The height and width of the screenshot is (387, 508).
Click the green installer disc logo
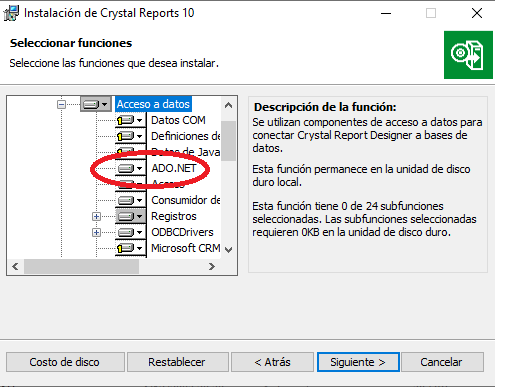coord(468,55)
